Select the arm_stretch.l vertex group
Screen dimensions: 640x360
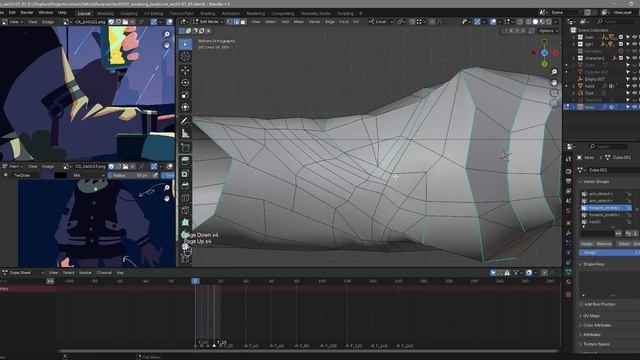tap(605, 194)
